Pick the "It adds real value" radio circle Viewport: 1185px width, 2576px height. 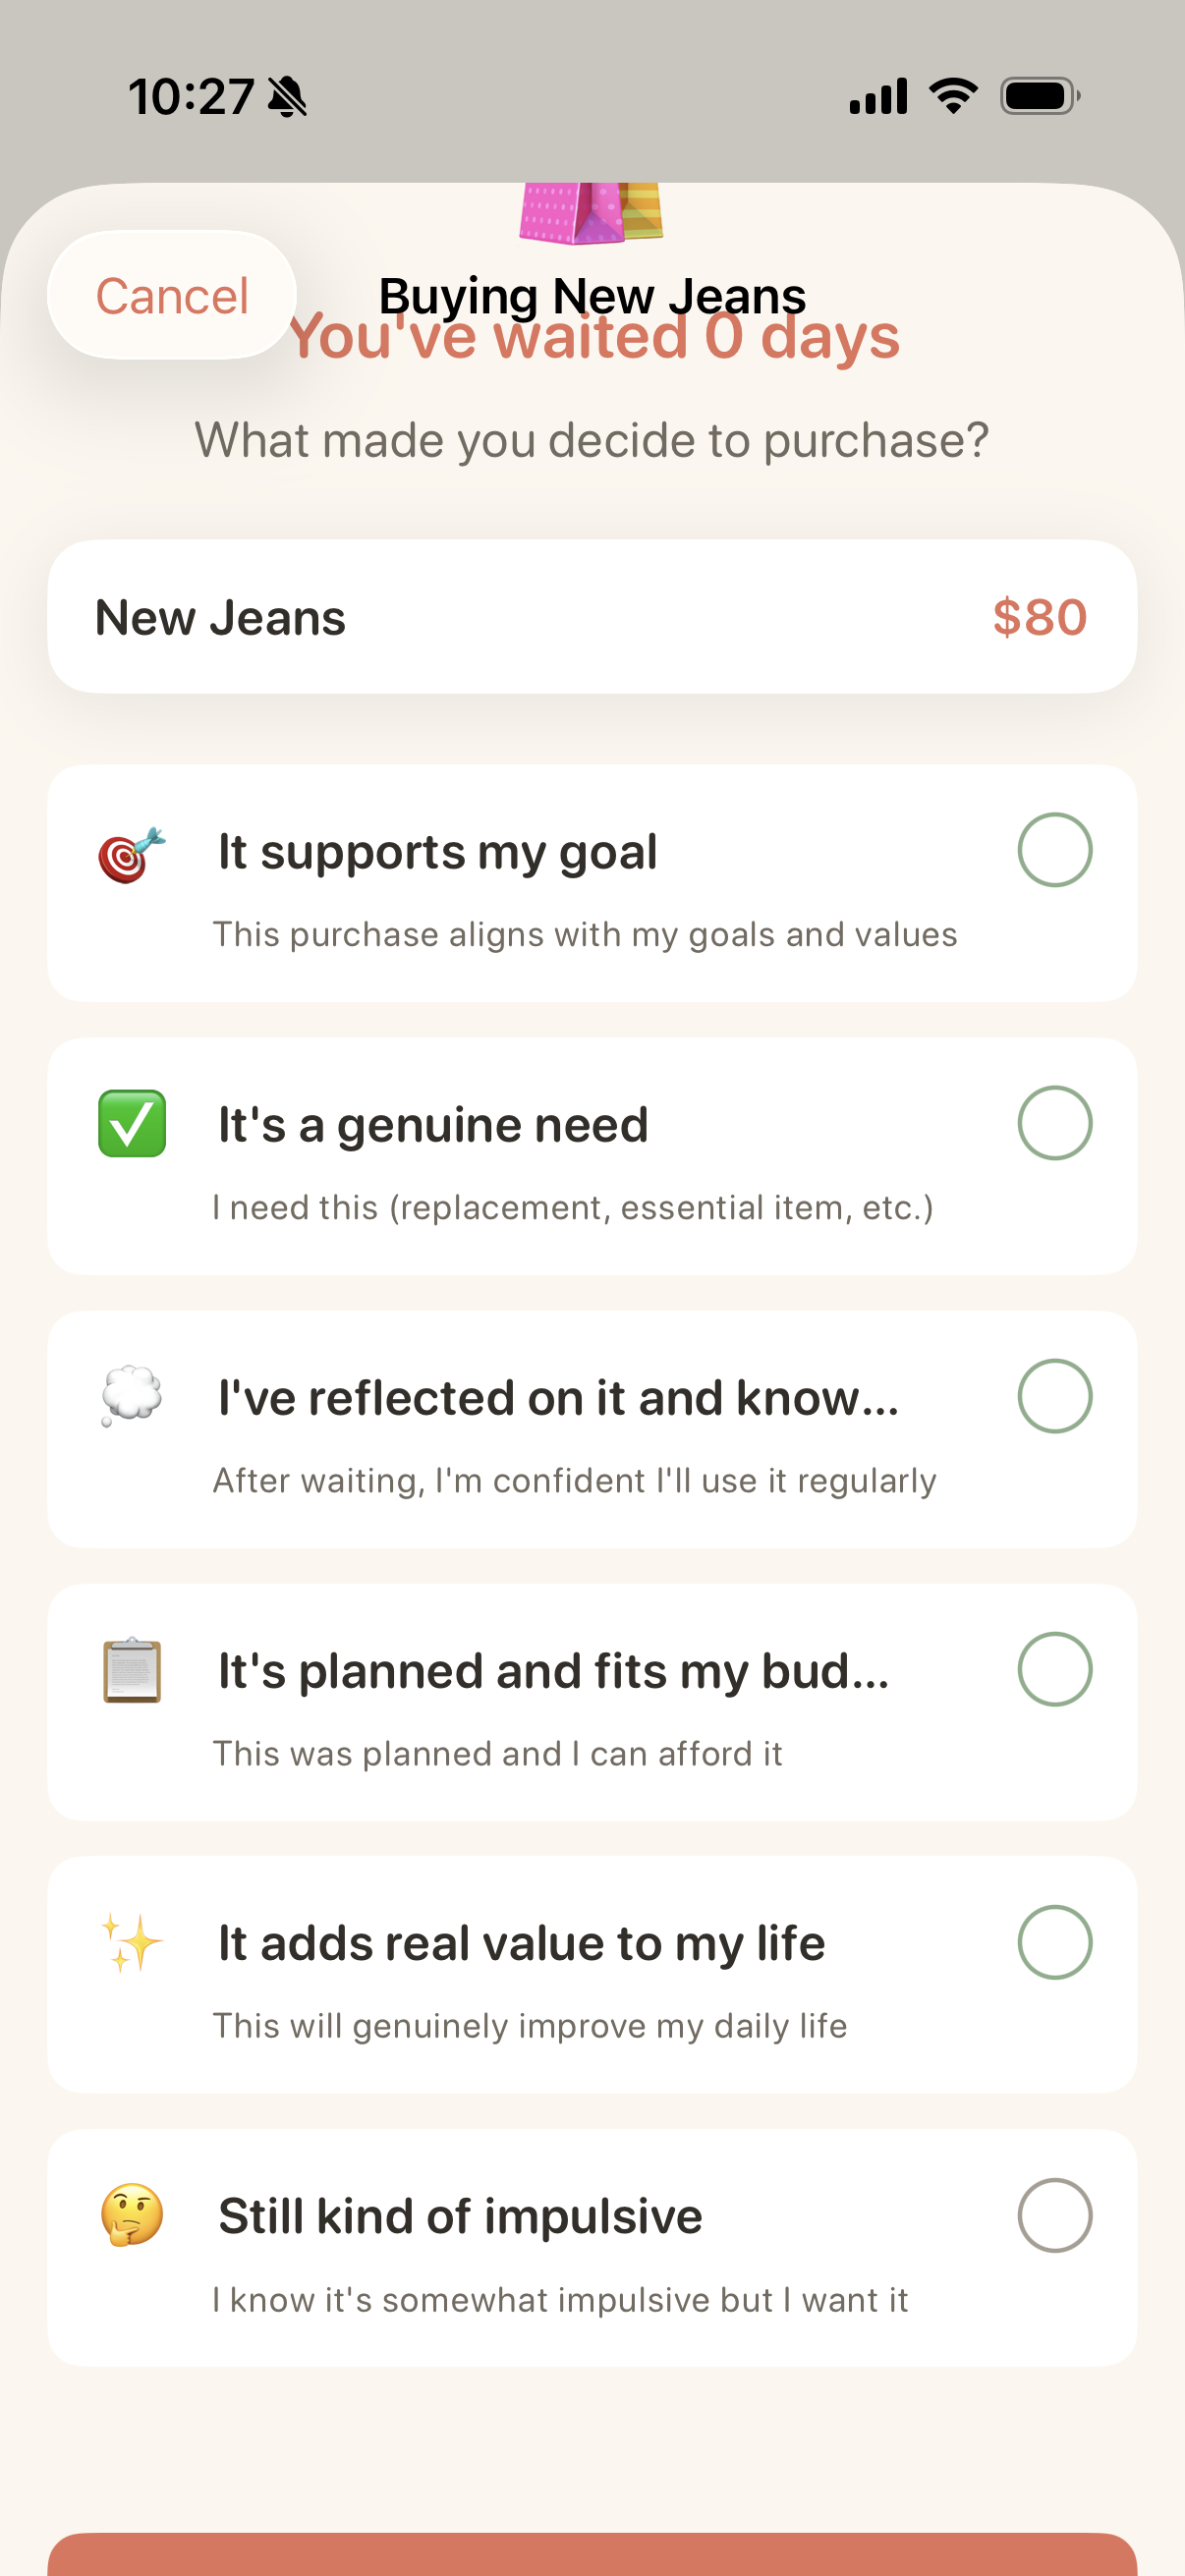click(x=1054, y=1942)
